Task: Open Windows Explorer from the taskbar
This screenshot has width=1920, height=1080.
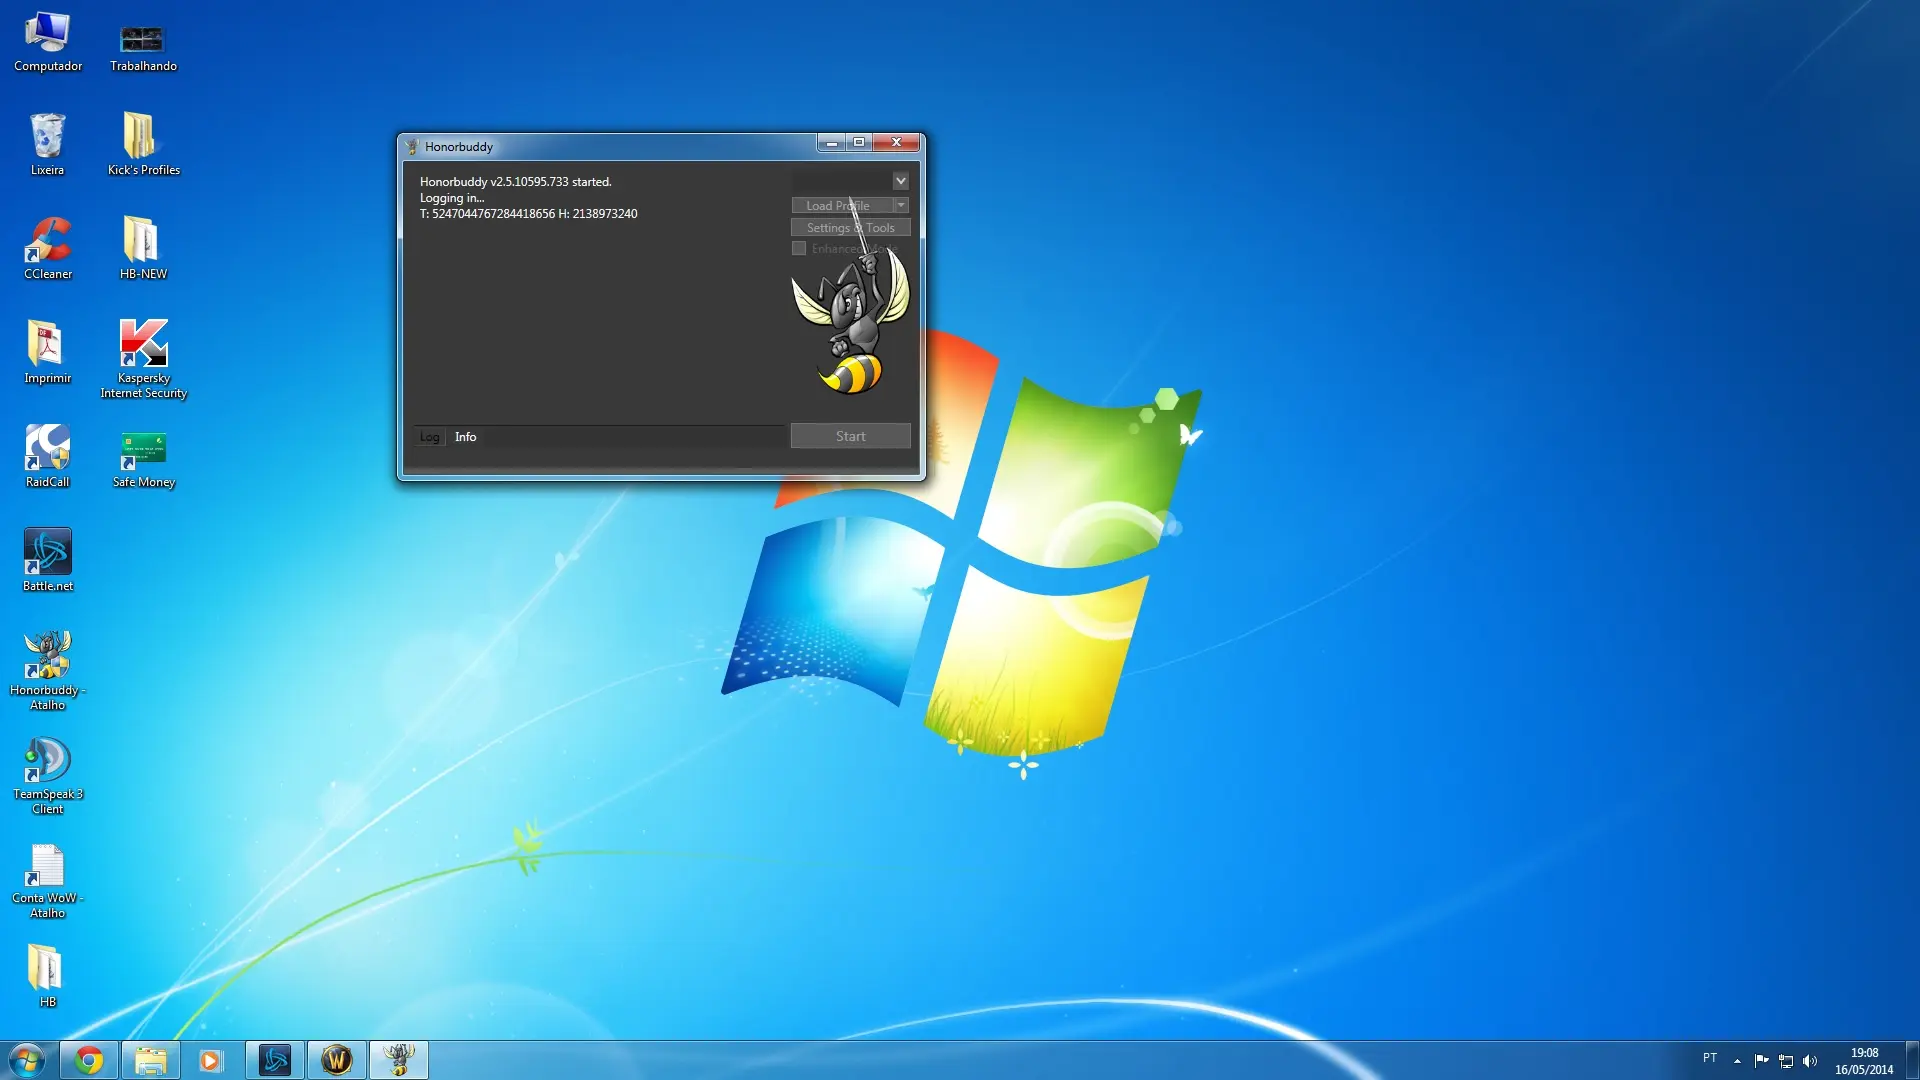Action: 151,1060
